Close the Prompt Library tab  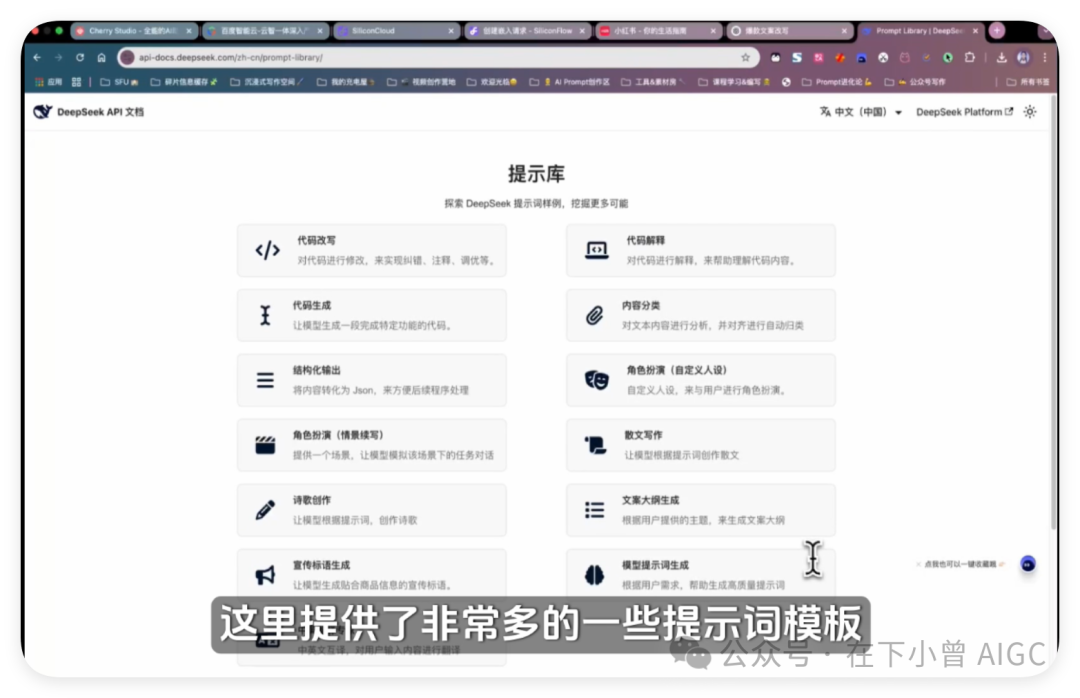975,31
